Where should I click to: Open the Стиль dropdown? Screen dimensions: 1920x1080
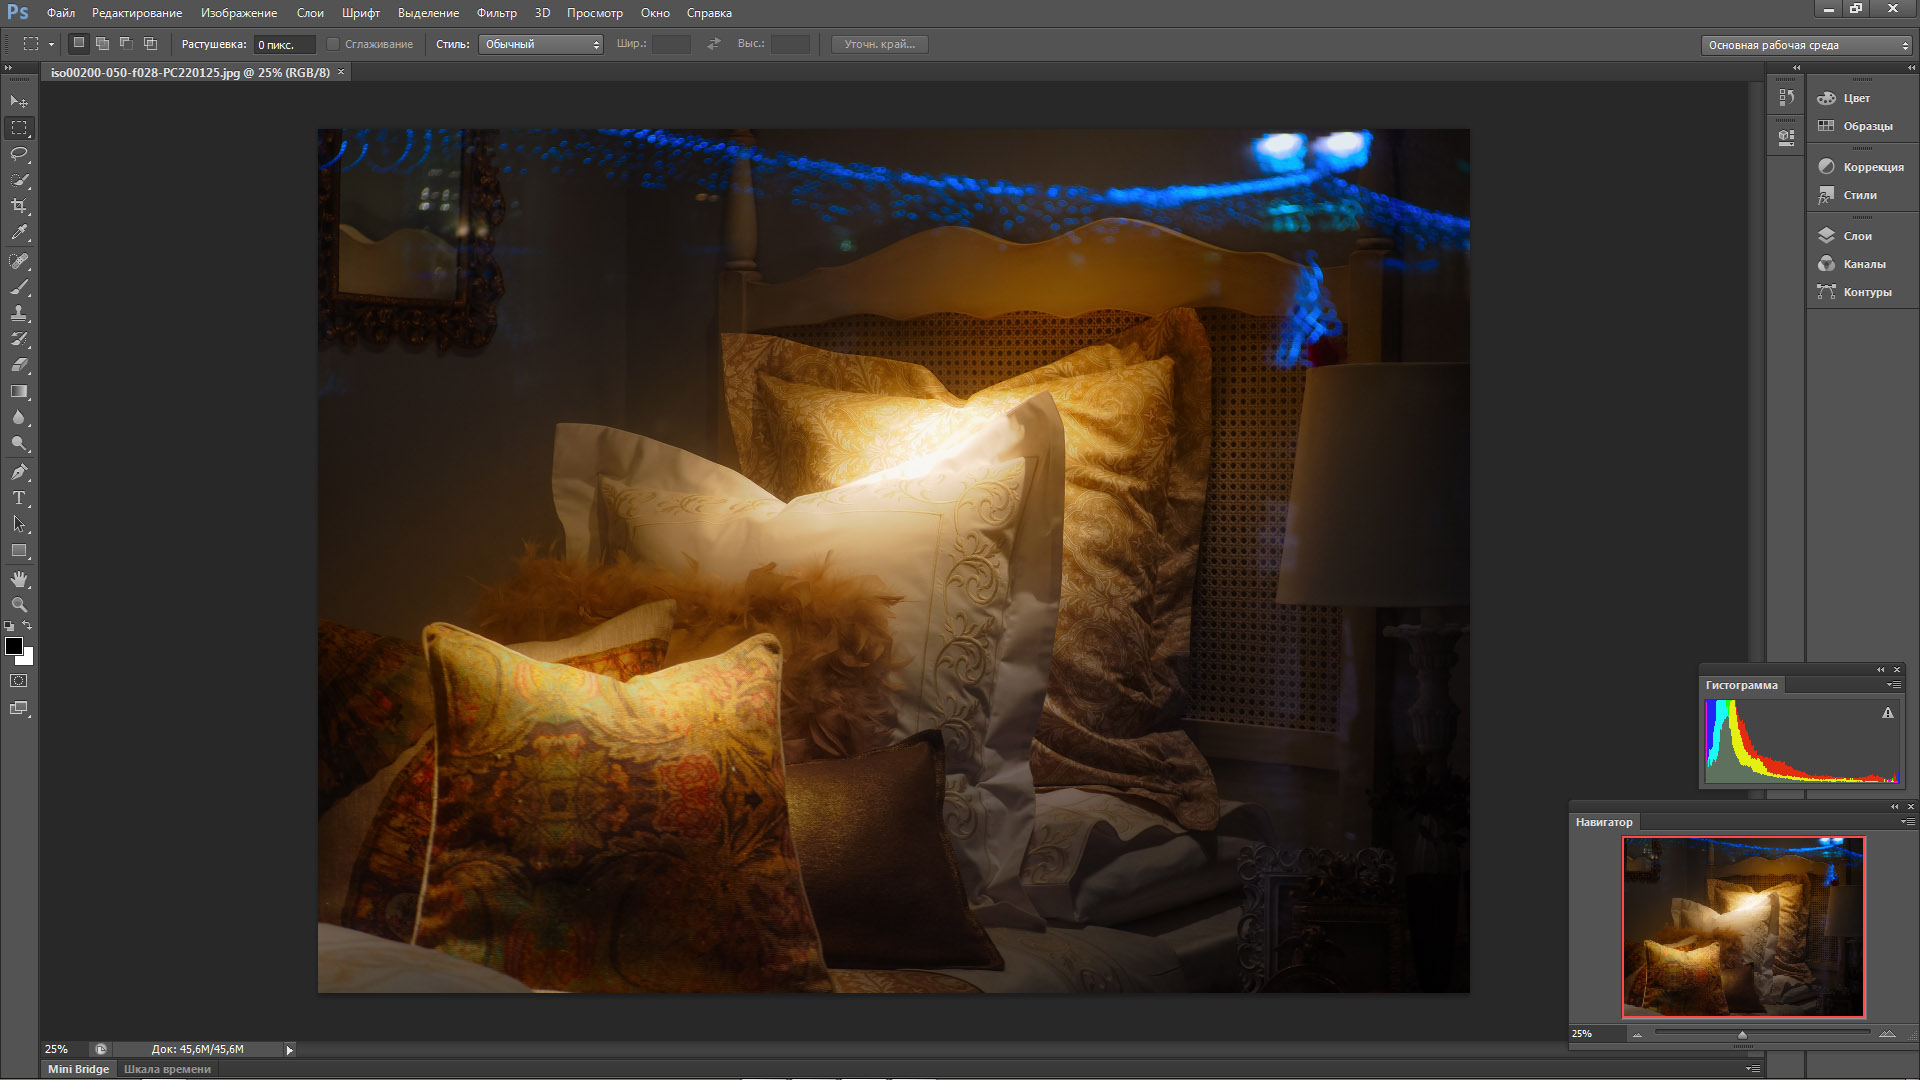pos(540,44)
